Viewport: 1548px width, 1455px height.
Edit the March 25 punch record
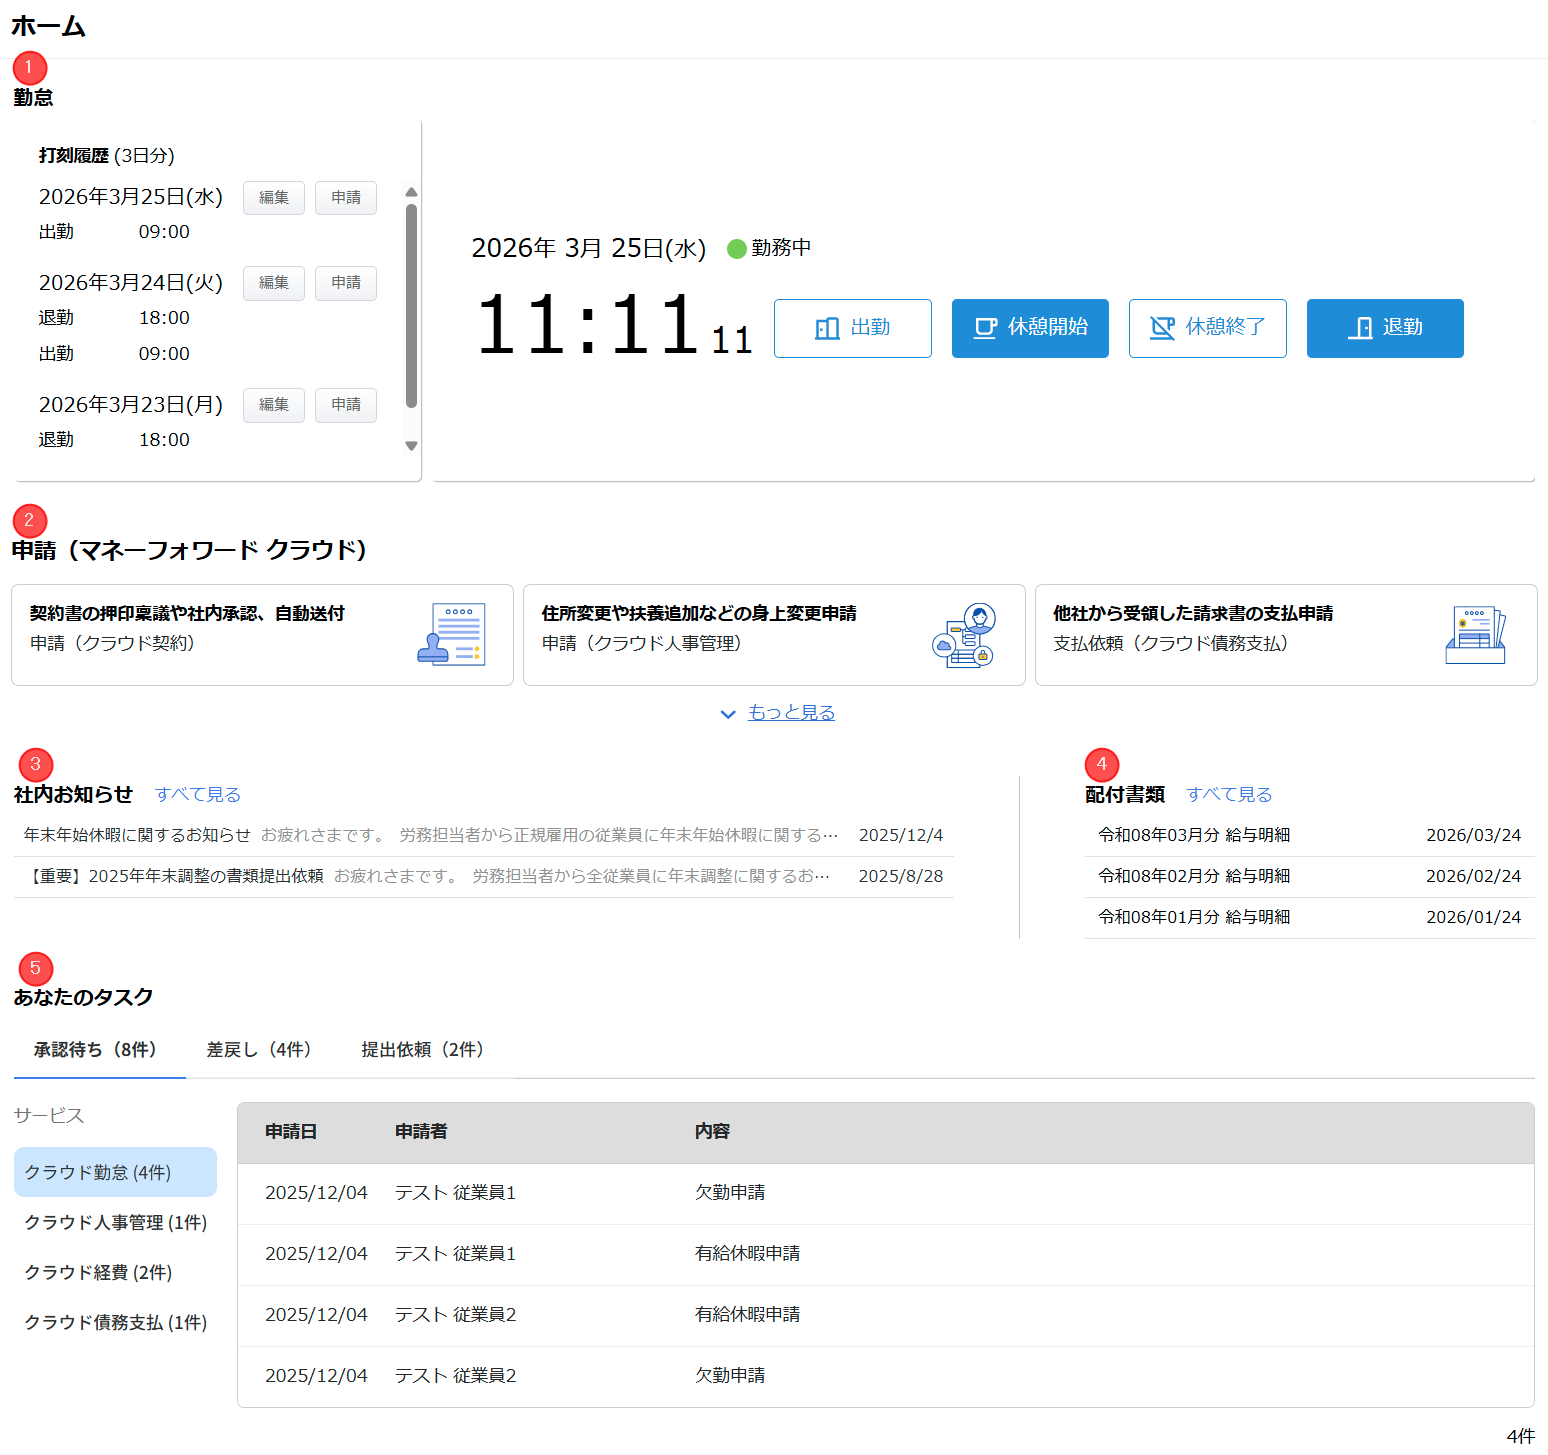pos(273,198)
